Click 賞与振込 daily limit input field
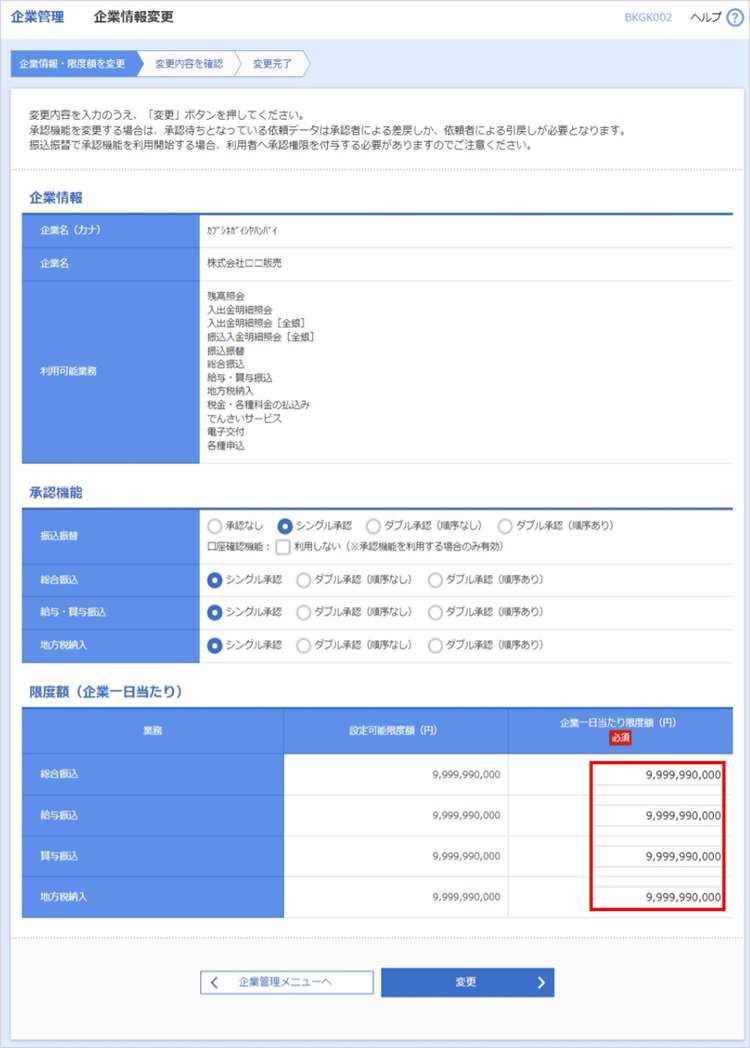 [657, 857]
